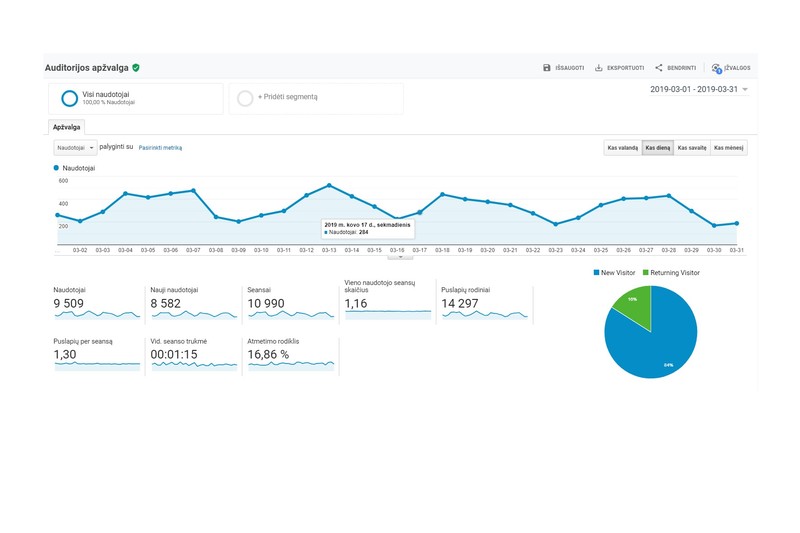This screenshot has height=533, width=800.
Task: Open the Įžvalgos insights icon
Action: pos(716,68)
